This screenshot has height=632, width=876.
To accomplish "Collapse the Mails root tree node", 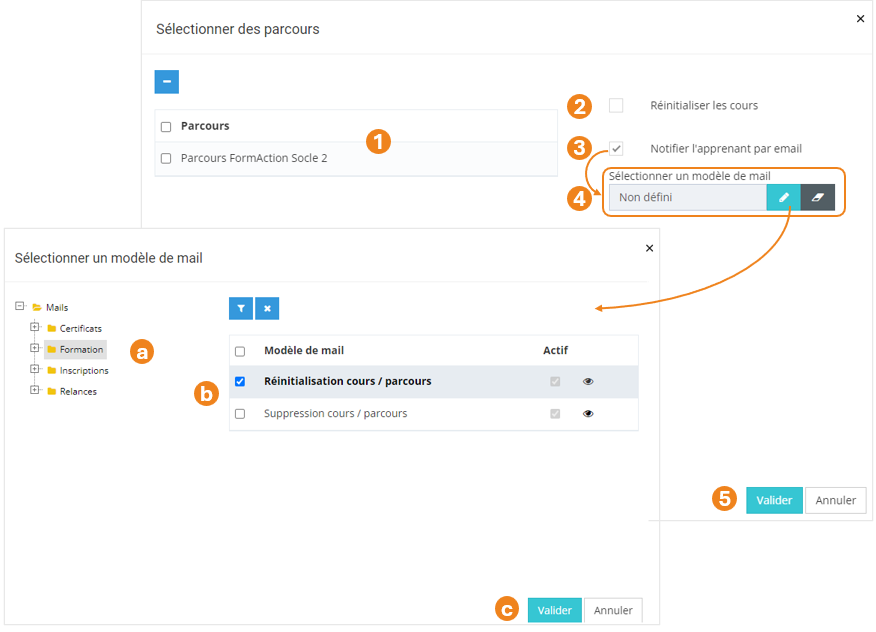I will click(21, 307).
